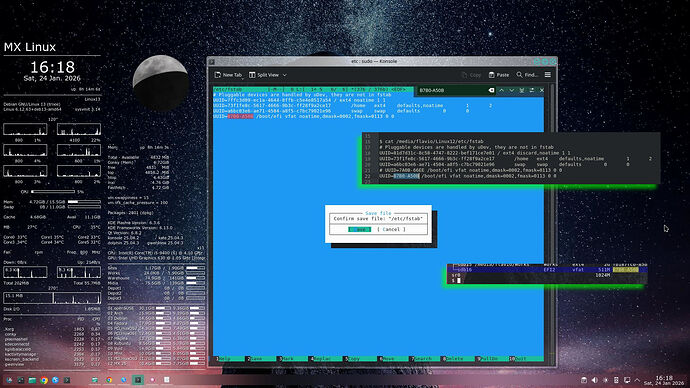Click the Konsole window scrollbar
The height and width of the screenshot is (388, 690).
point(552,223)
